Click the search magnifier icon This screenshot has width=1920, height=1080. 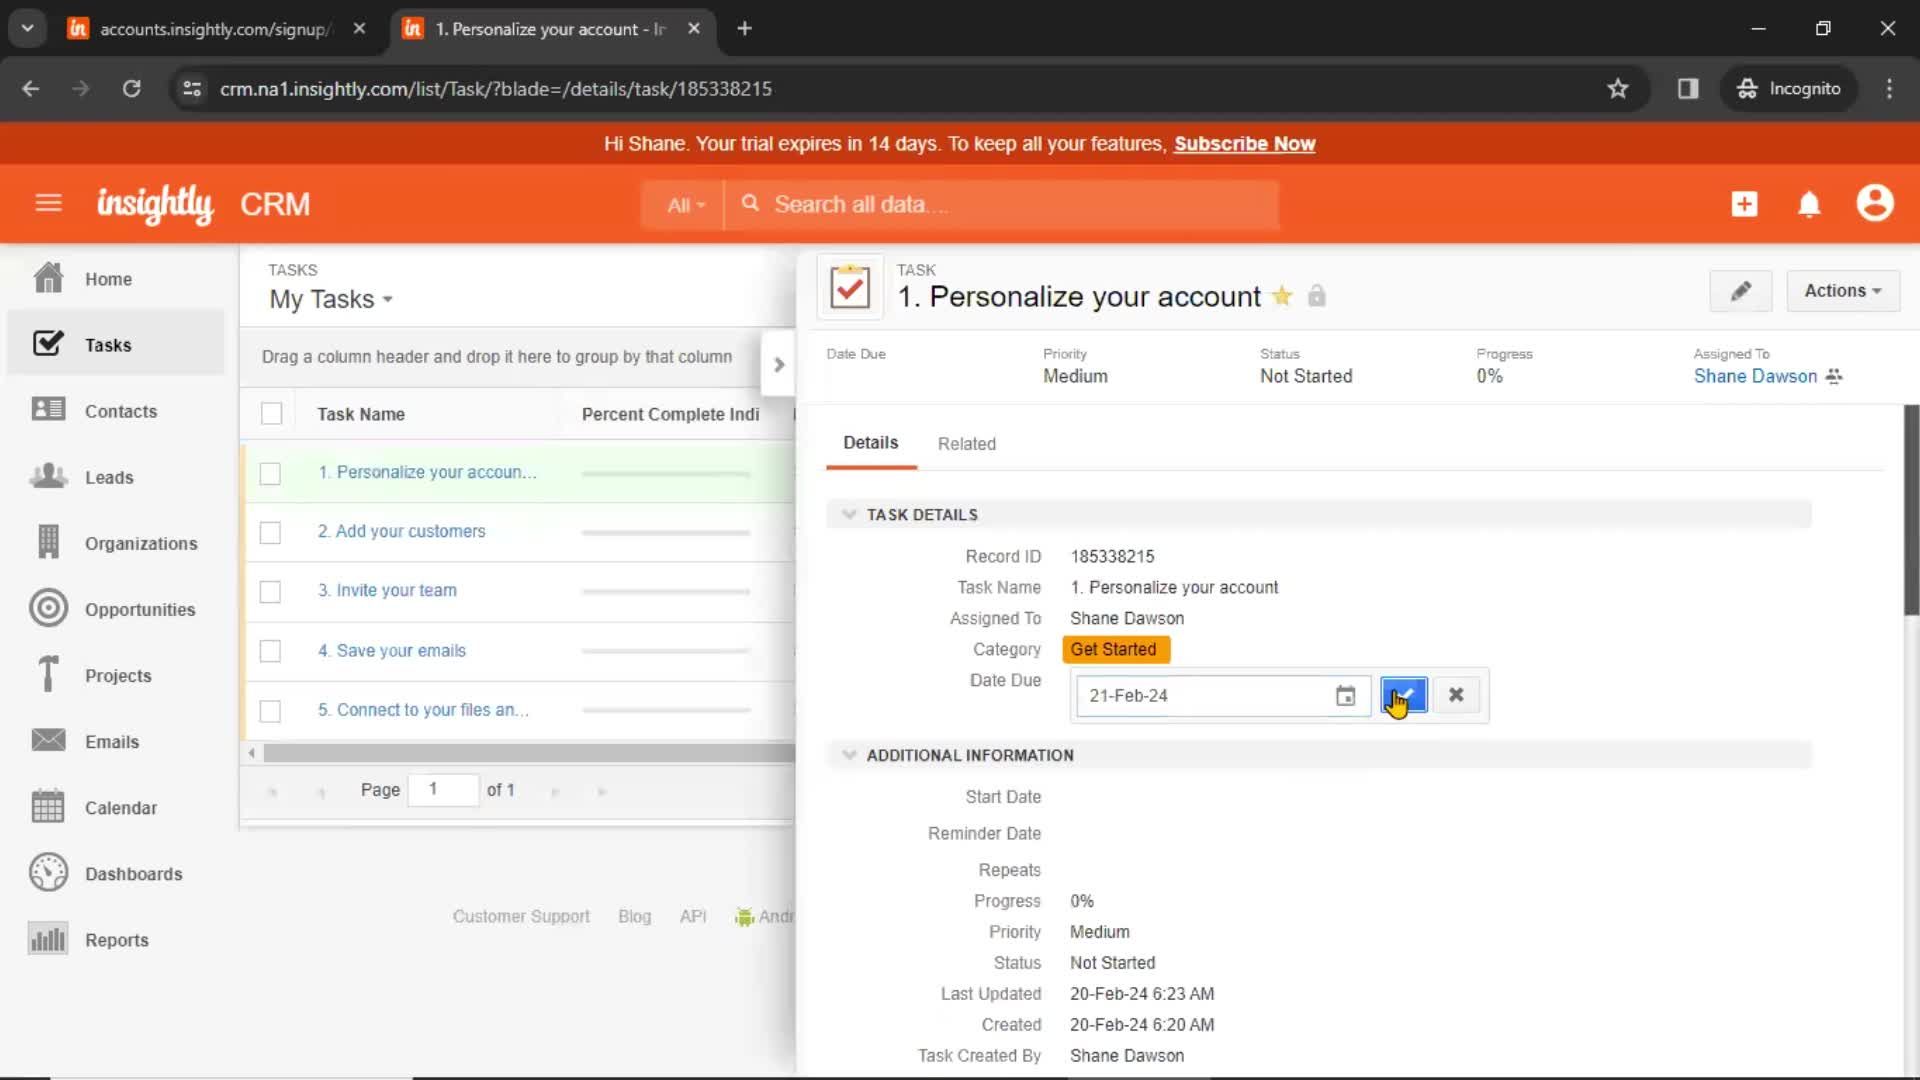750,204
